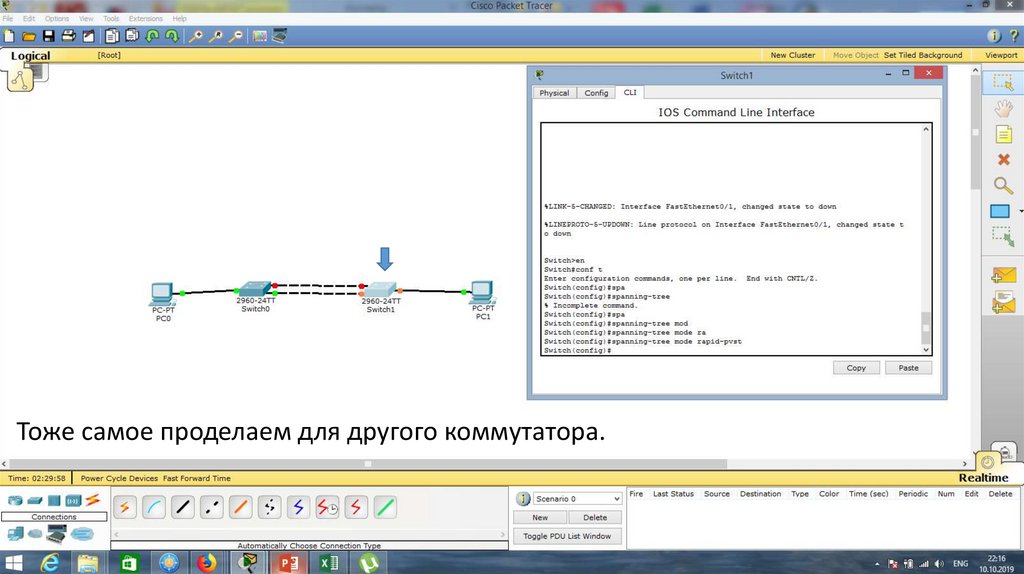
Task: Click the Print icon in toolbar
Action: pyautogui.click(x=68, y=37)
